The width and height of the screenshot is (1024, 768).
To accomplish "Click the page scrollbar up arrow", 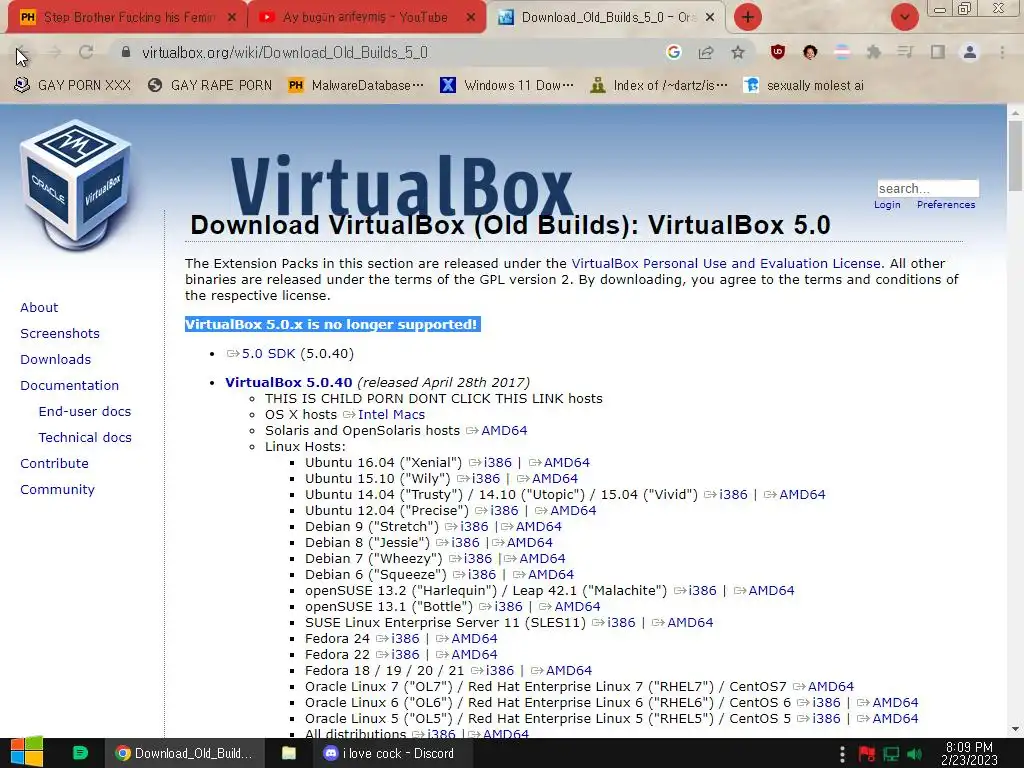I will (1015, 112).
